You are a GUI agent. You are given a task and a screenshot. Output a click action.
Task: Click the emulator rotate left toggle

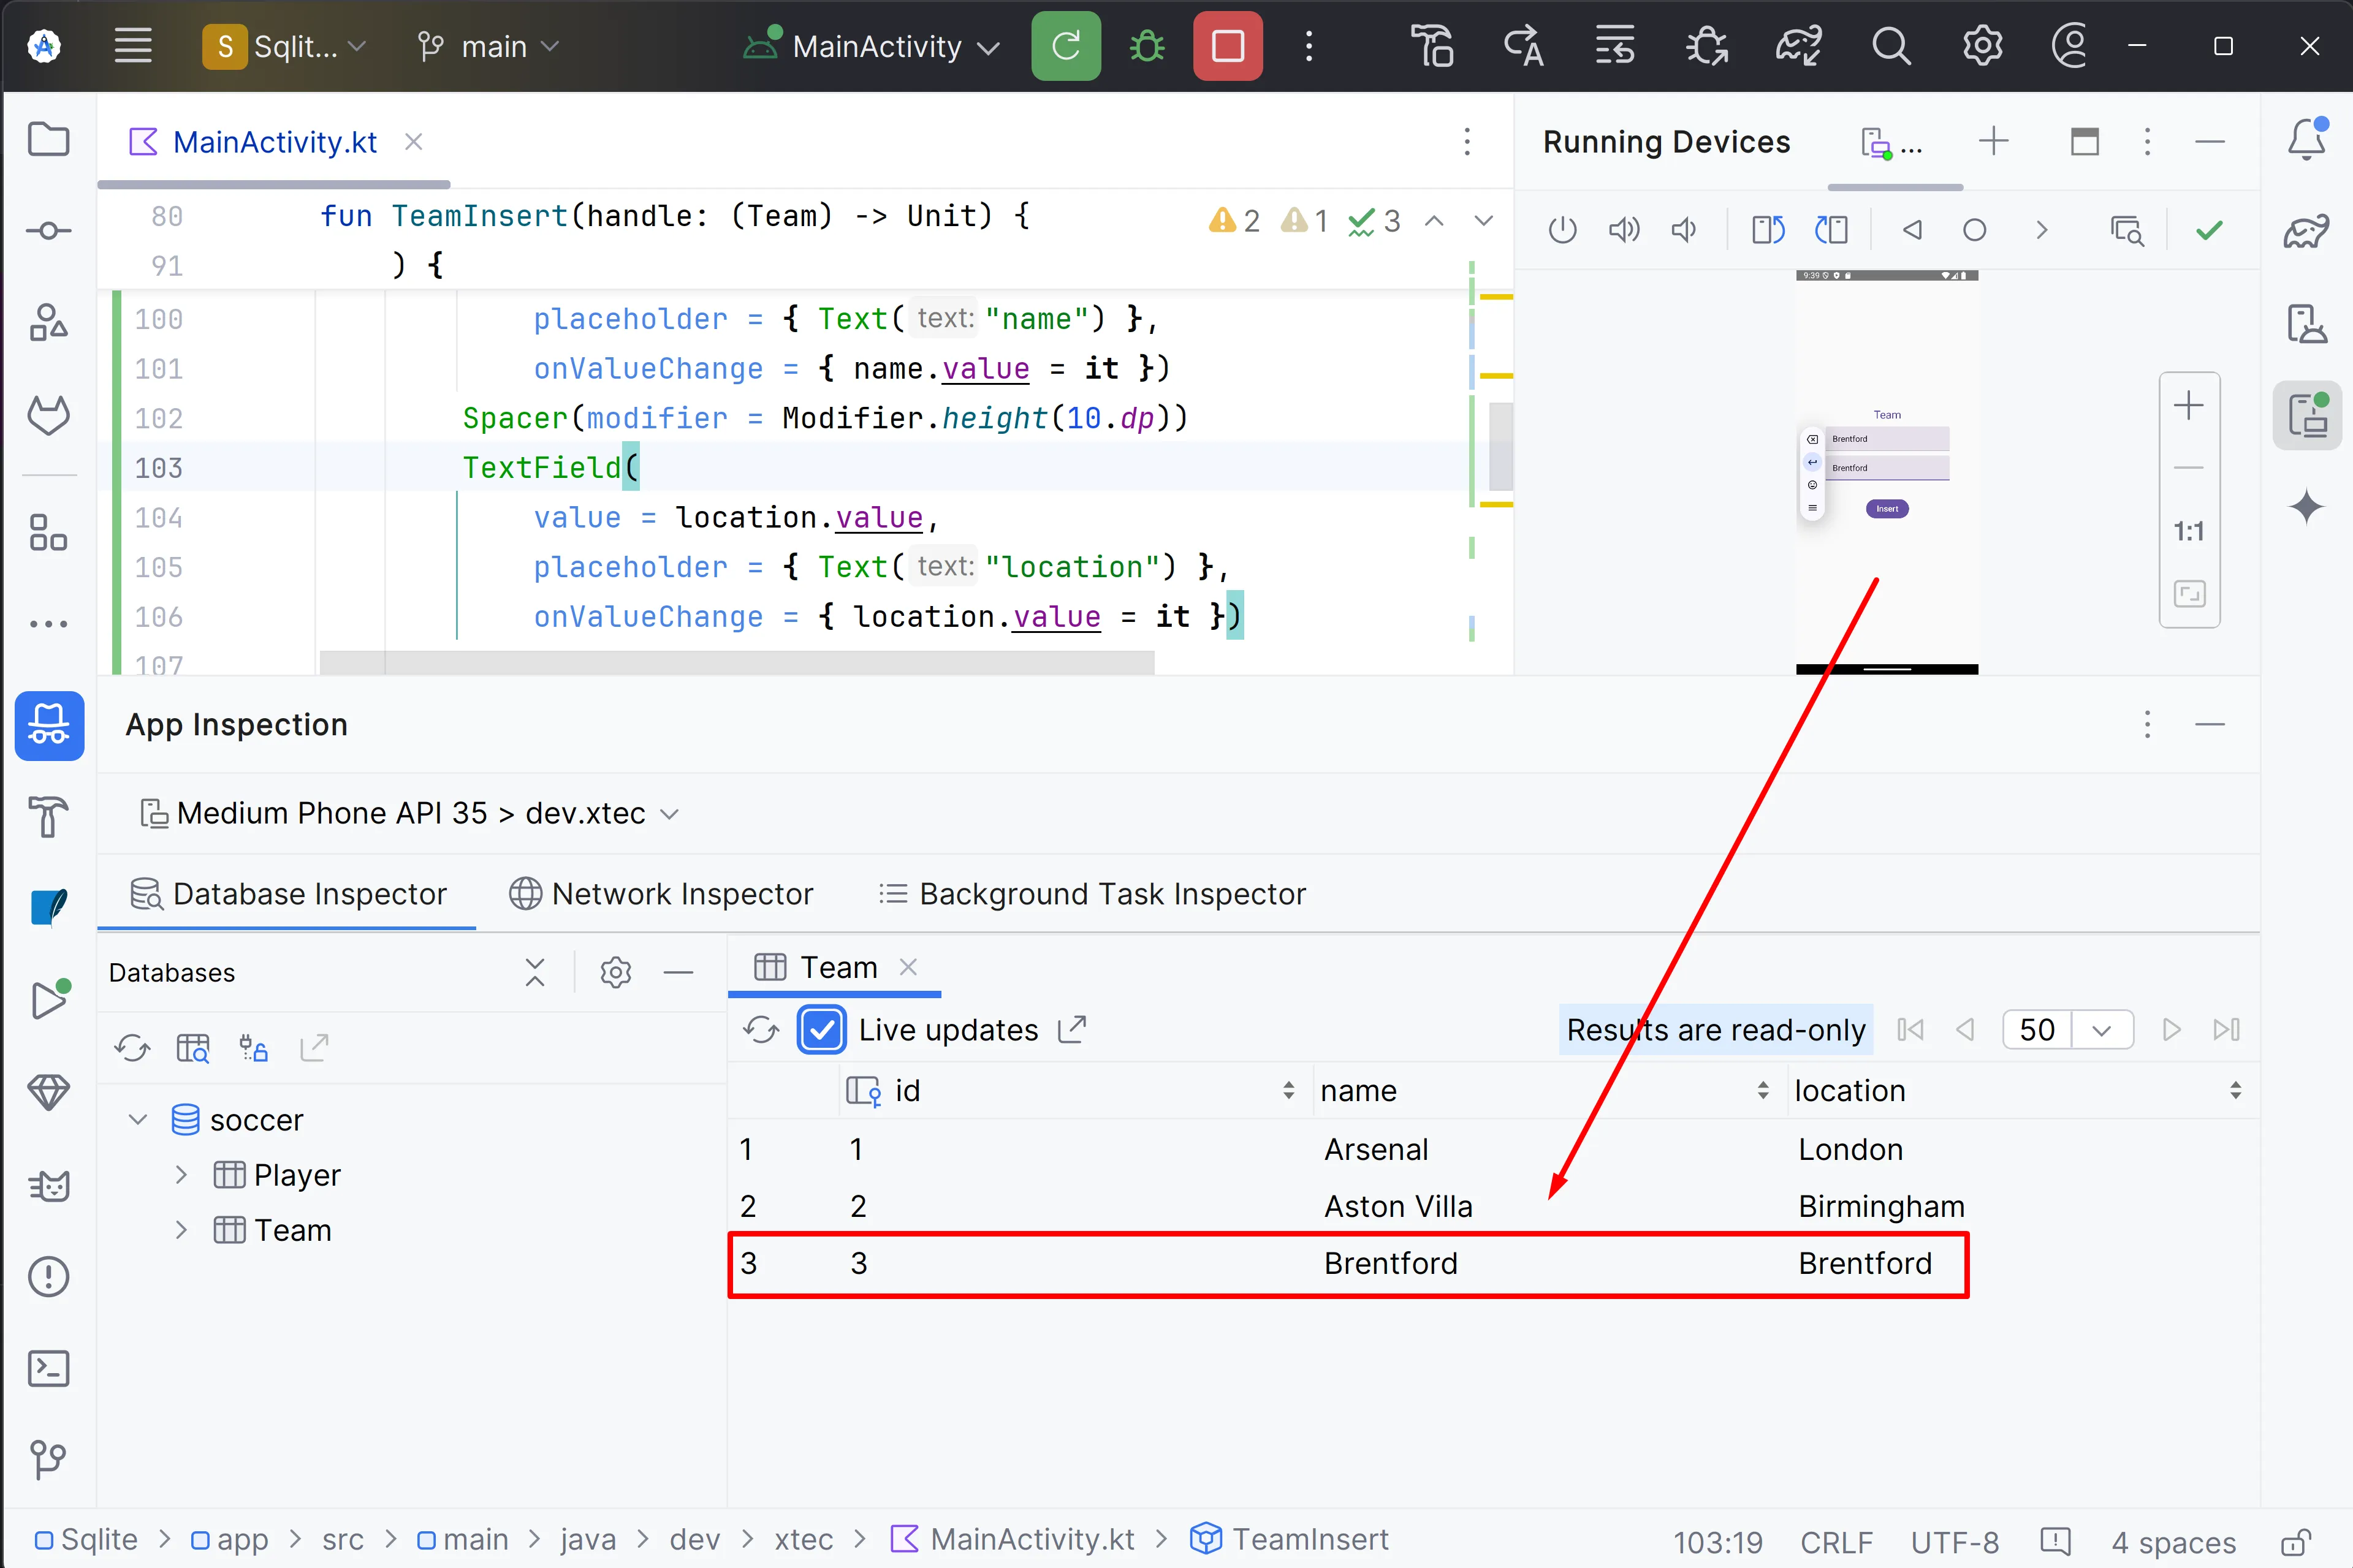tap(1767, 230)
